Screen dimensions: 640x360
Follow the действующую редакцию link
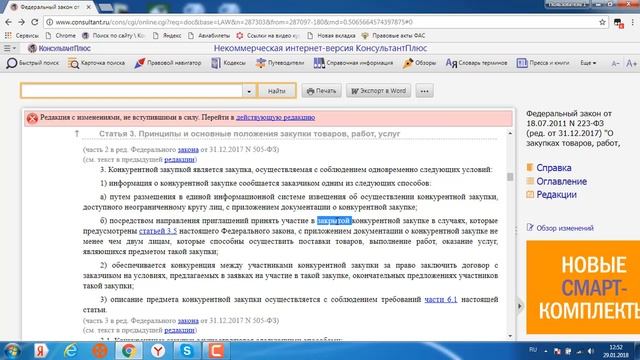[x=275, y=117]
